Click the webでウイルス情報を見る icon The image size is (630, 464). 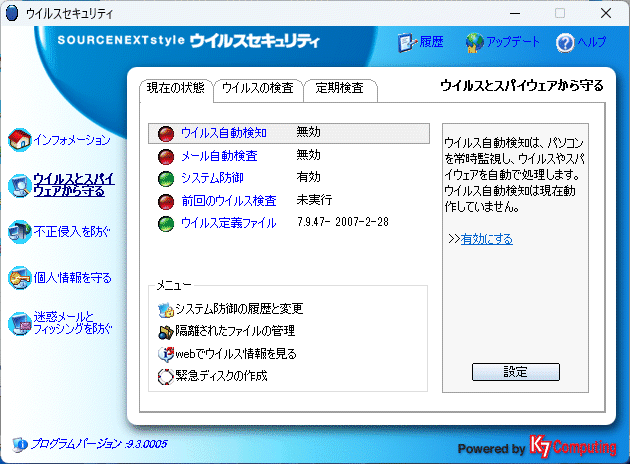166,354
